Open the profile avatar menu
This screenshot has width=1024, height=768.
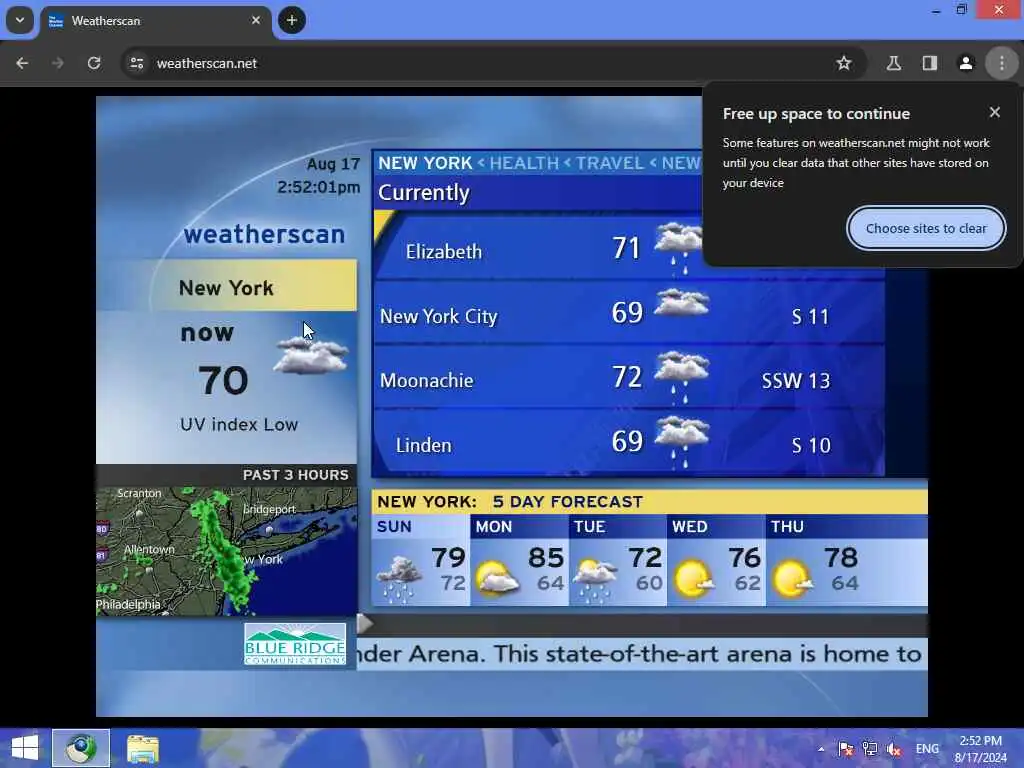tap(965, 63)
